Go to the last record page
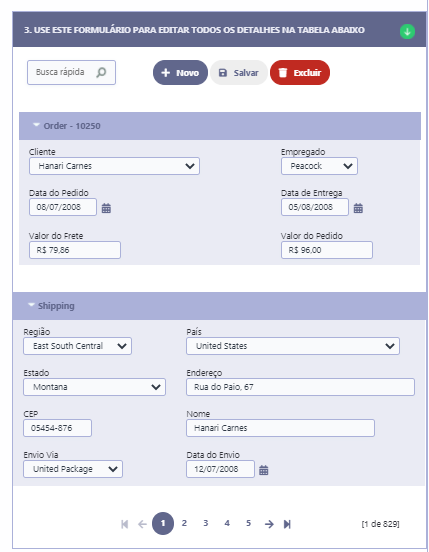429x552 pixels. click(x=287, y=524)
